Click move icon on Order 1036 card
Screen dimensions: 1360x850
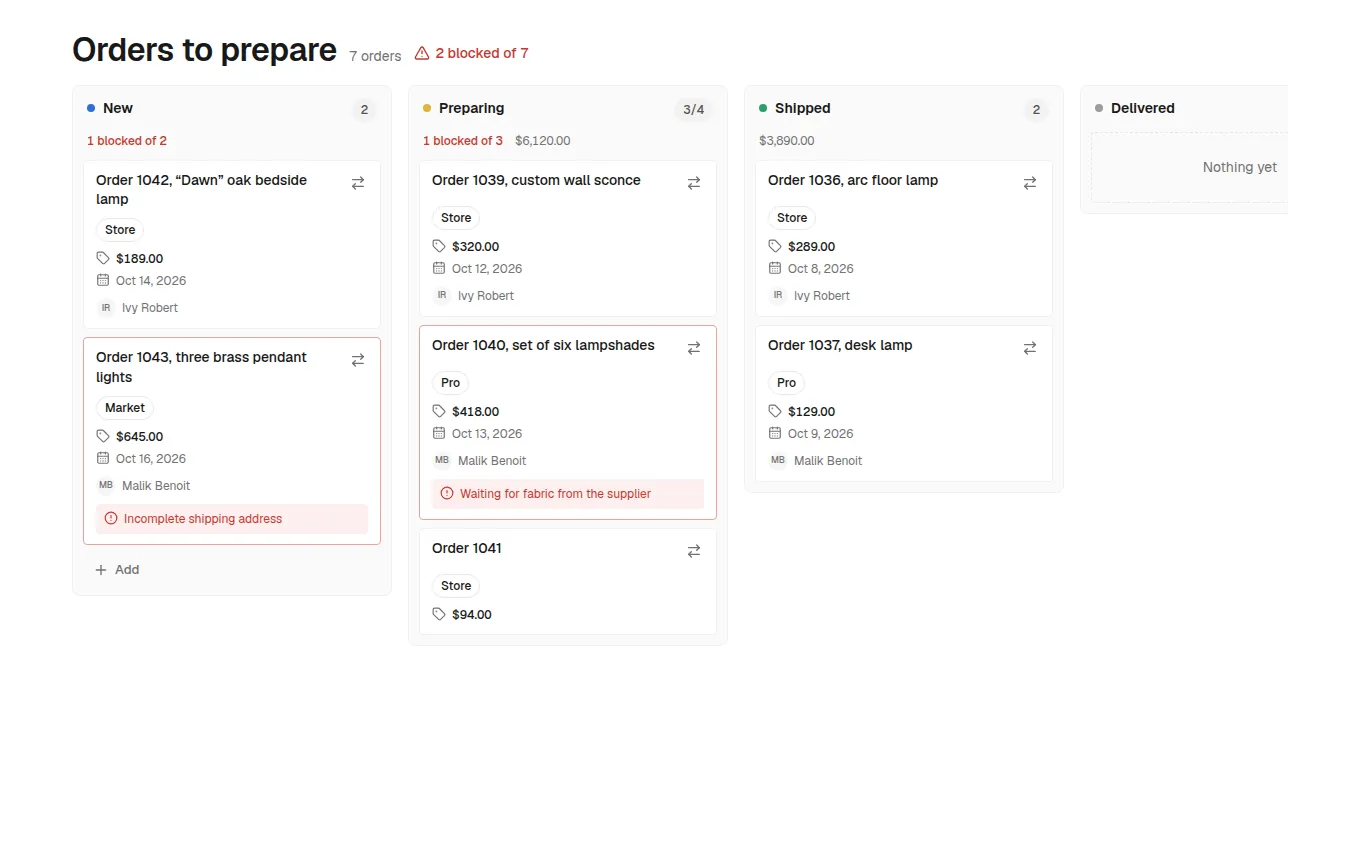click(x=1030, y=183)
